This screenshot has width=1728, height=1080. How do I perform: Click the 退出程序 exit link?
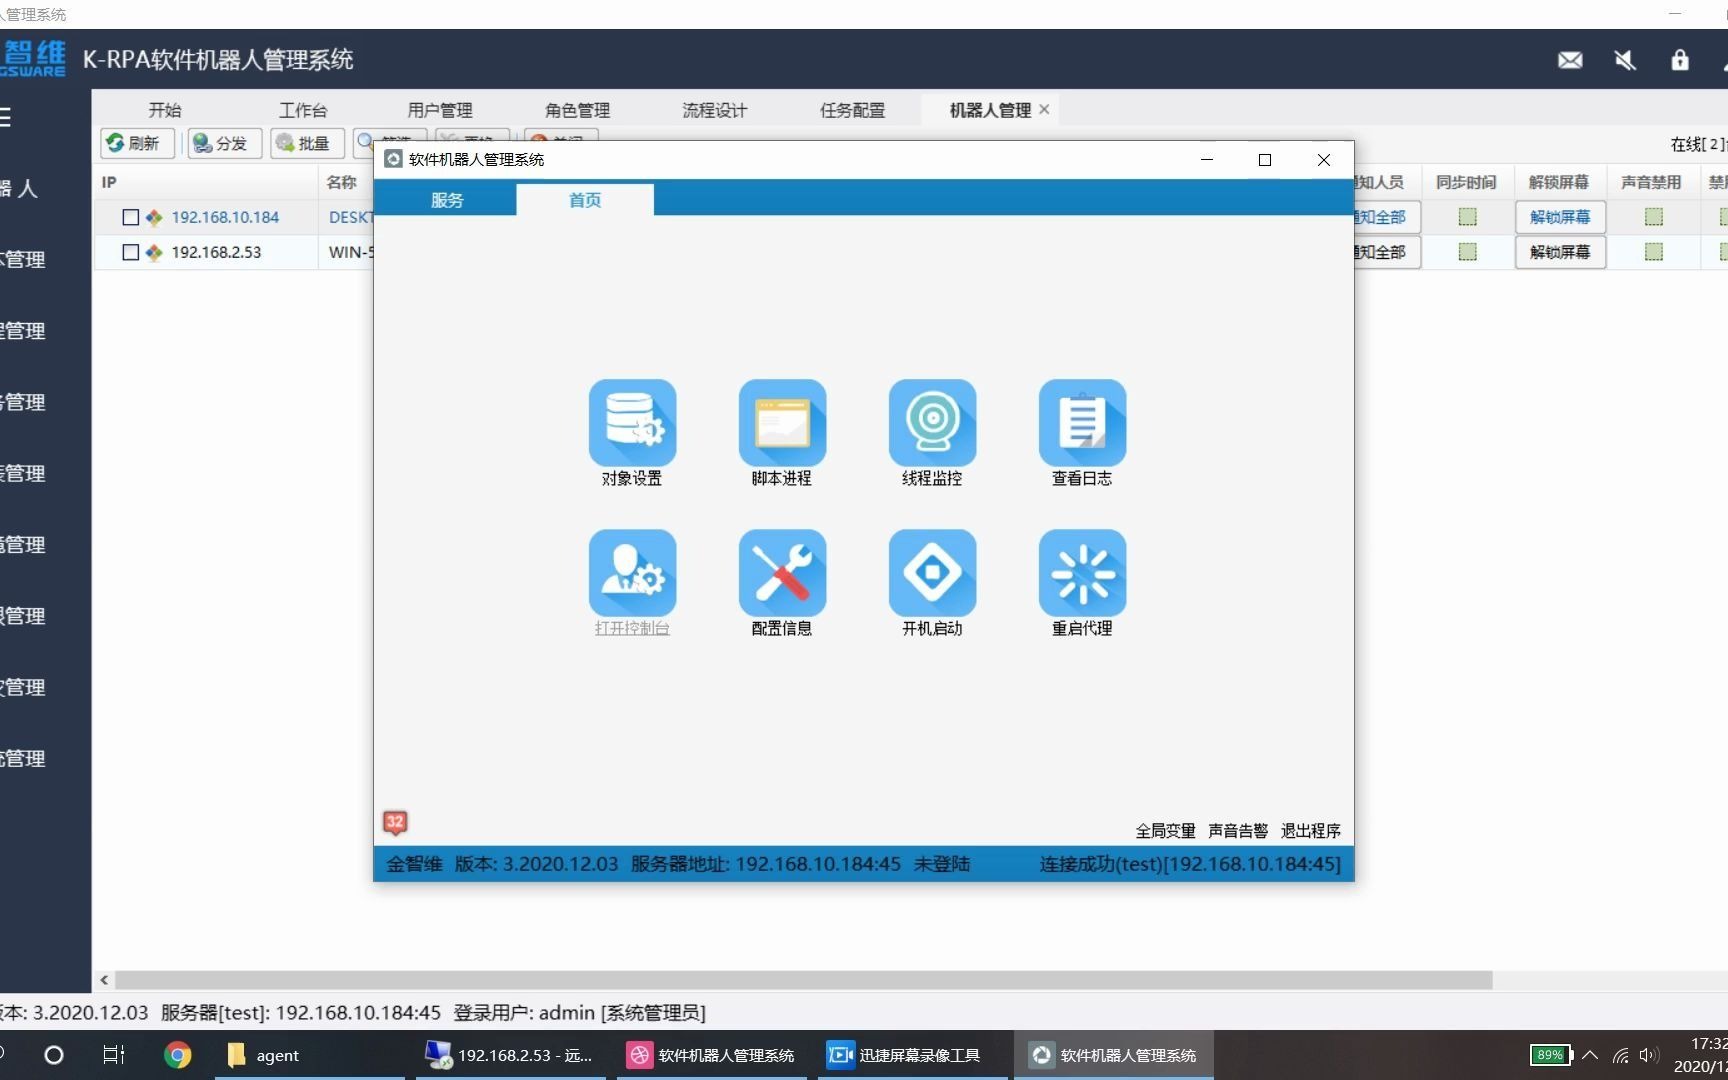tap(1310, 830)
